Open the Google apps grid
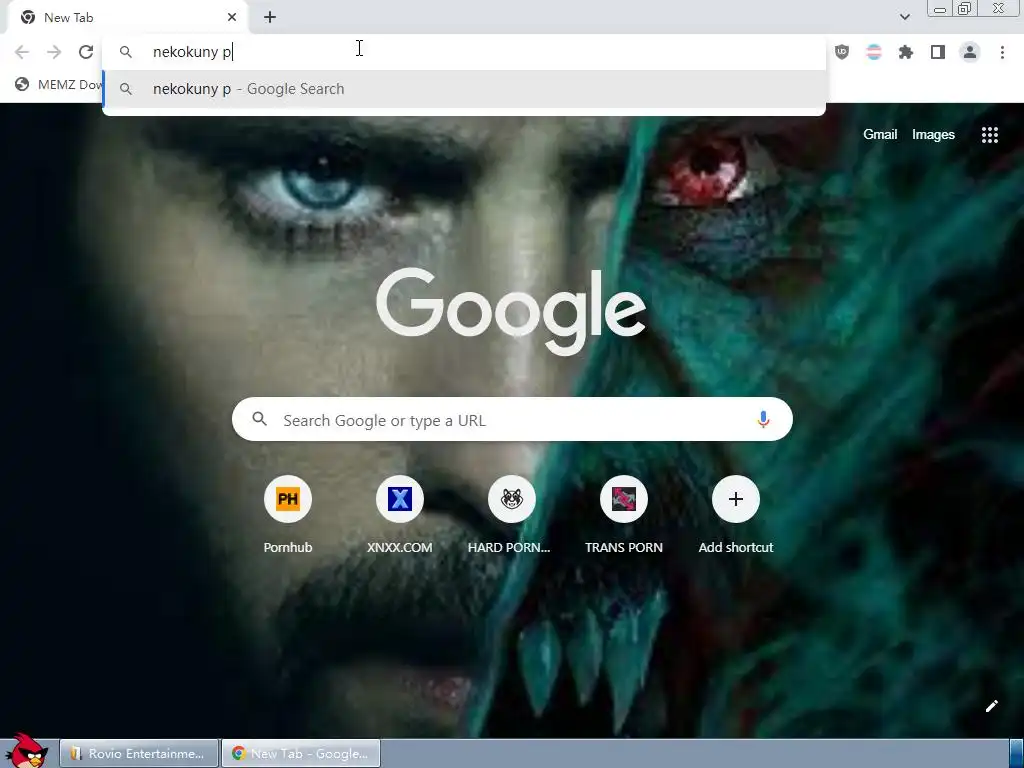The width and height of the screenshot is (1024, 768). [x=989, y=135]
